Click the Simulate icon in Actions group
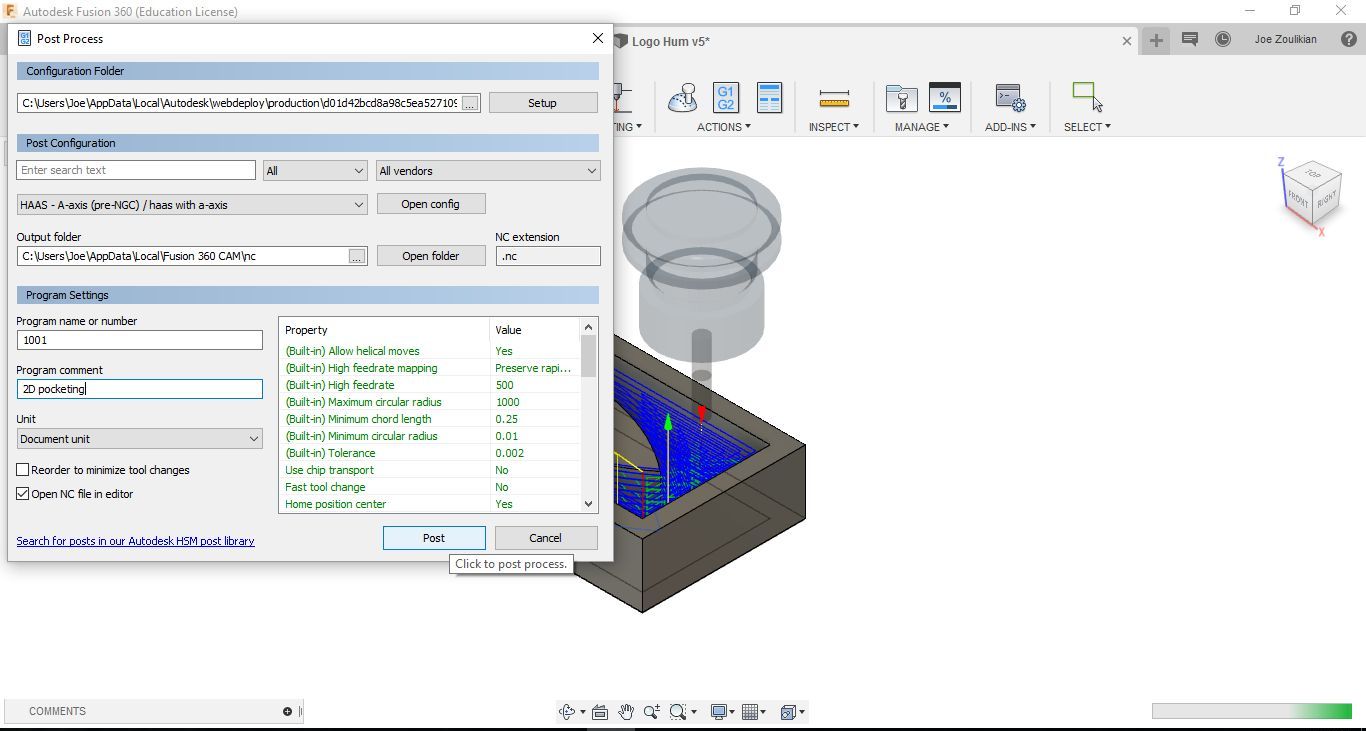Image resolution: width=1366 pixels, height=731 pixels. (x=683, y=98)
